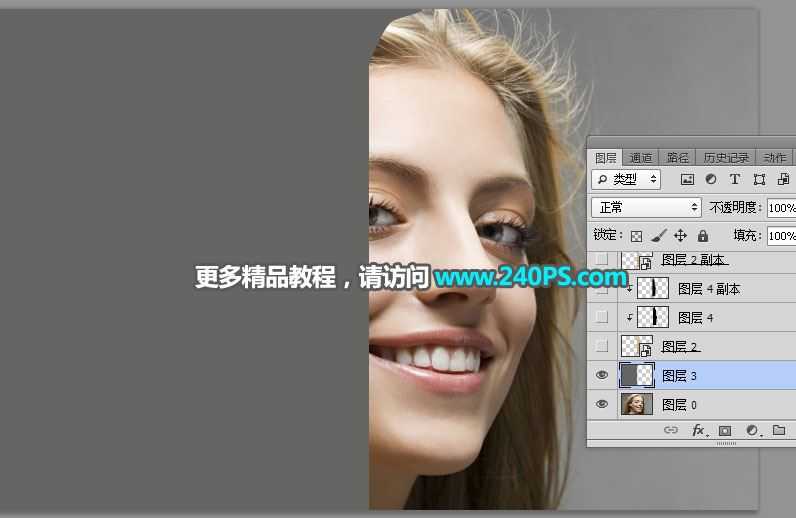The width and height of the screenshot is (796, 518).
Task: Show 图层 4 by clicking visibility box
Action: click(x=601, y=317)
